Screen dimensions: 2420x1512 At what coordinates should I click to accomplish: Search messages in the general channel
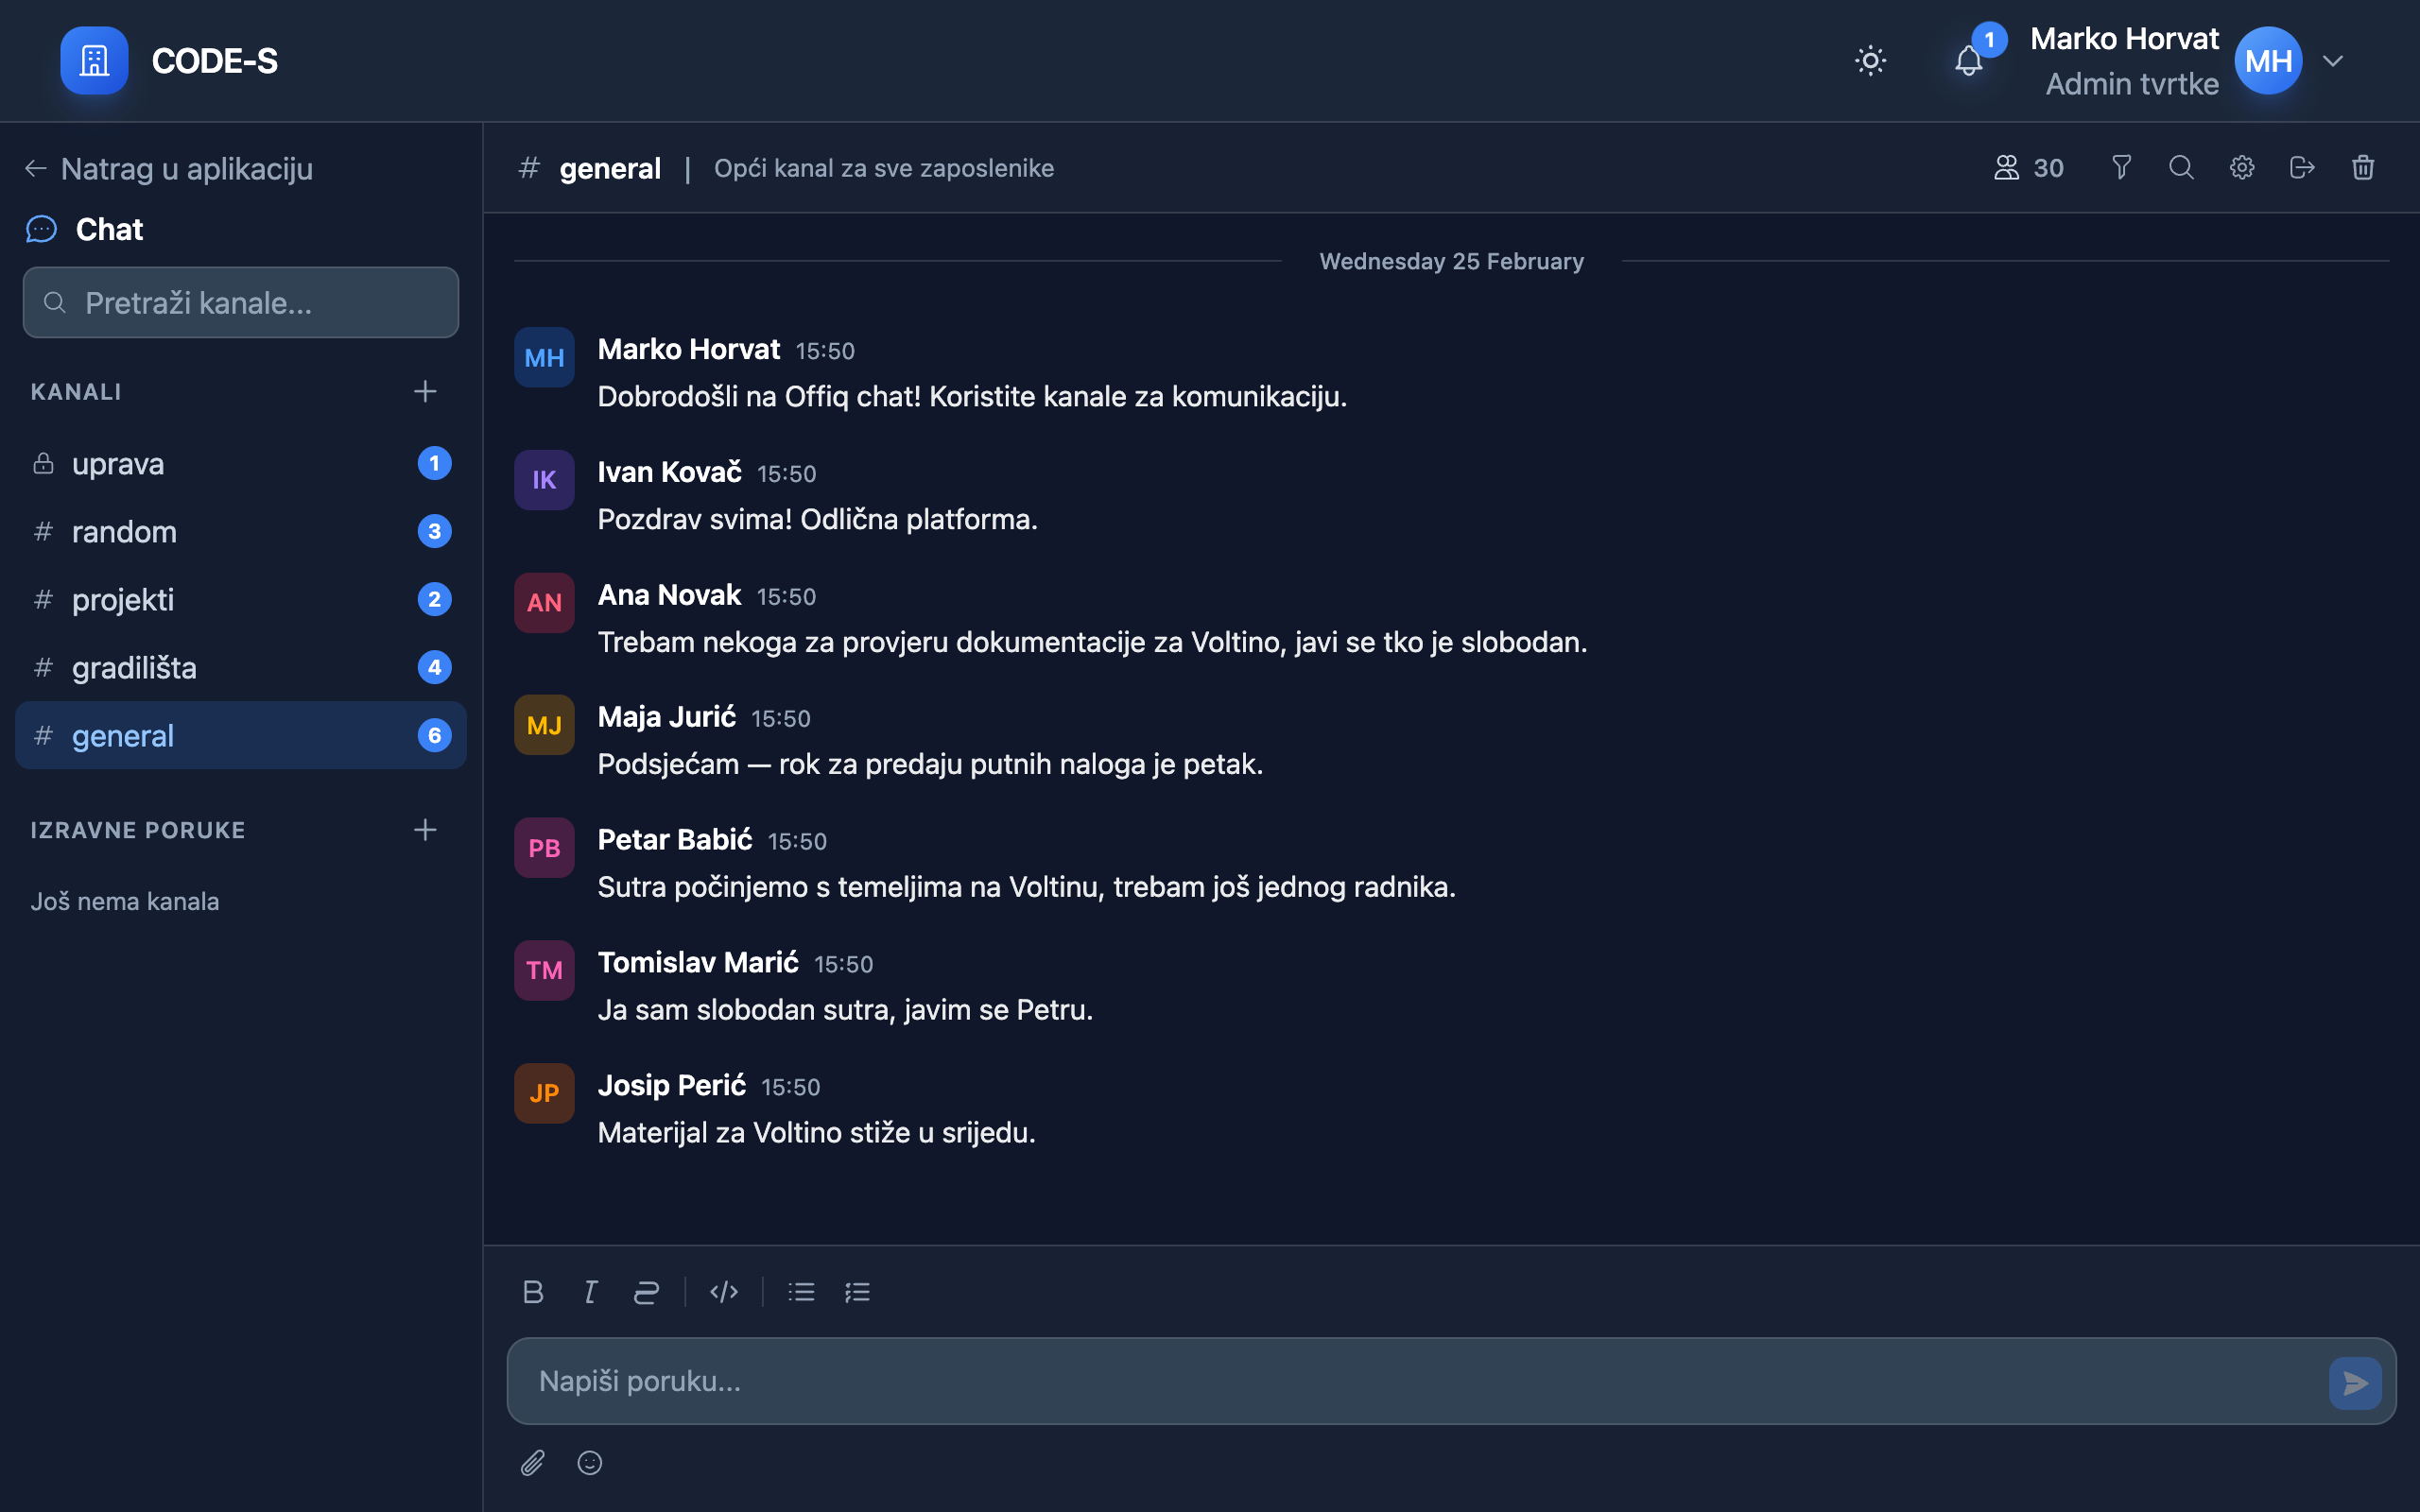coord(2181,168)
